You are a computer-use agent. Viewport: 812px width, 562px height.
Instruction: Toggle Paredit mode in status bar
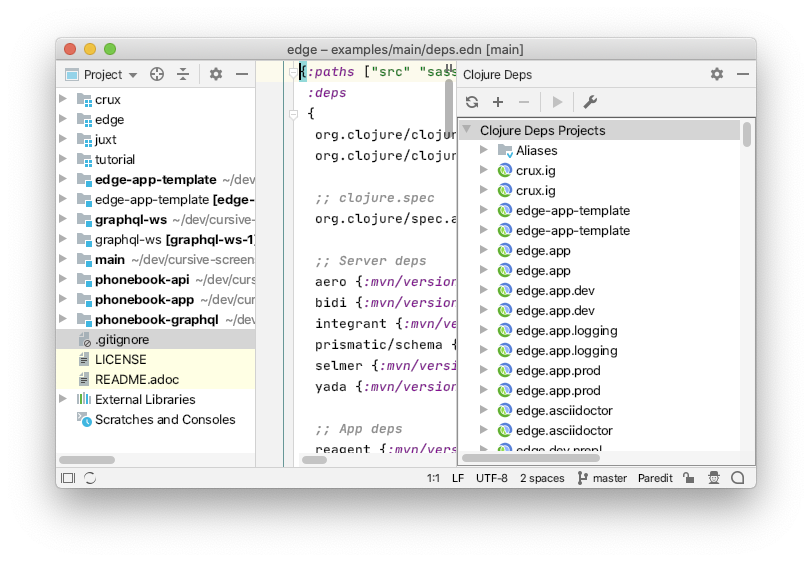655,478
